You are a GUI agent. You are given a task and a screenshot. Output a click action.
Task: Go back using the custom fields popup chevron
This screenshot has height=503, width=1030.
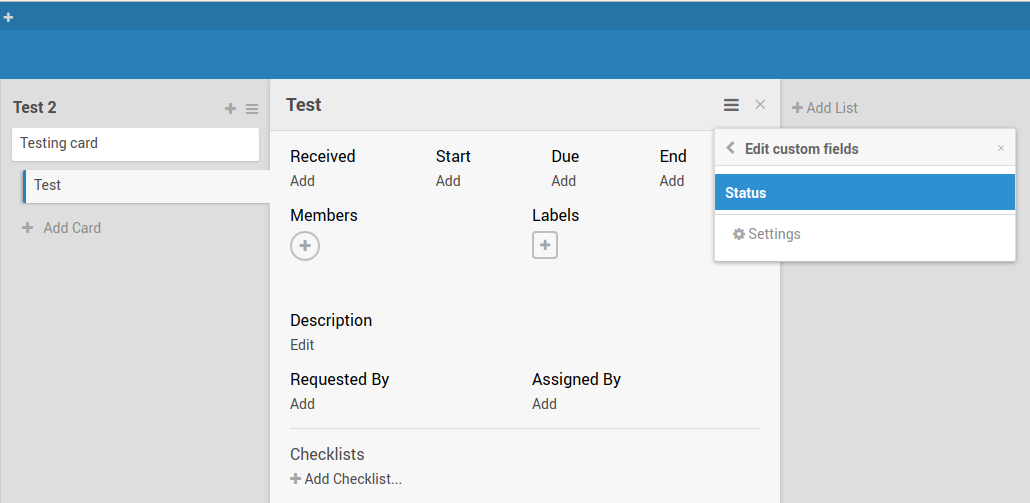(x=730, y=148)
